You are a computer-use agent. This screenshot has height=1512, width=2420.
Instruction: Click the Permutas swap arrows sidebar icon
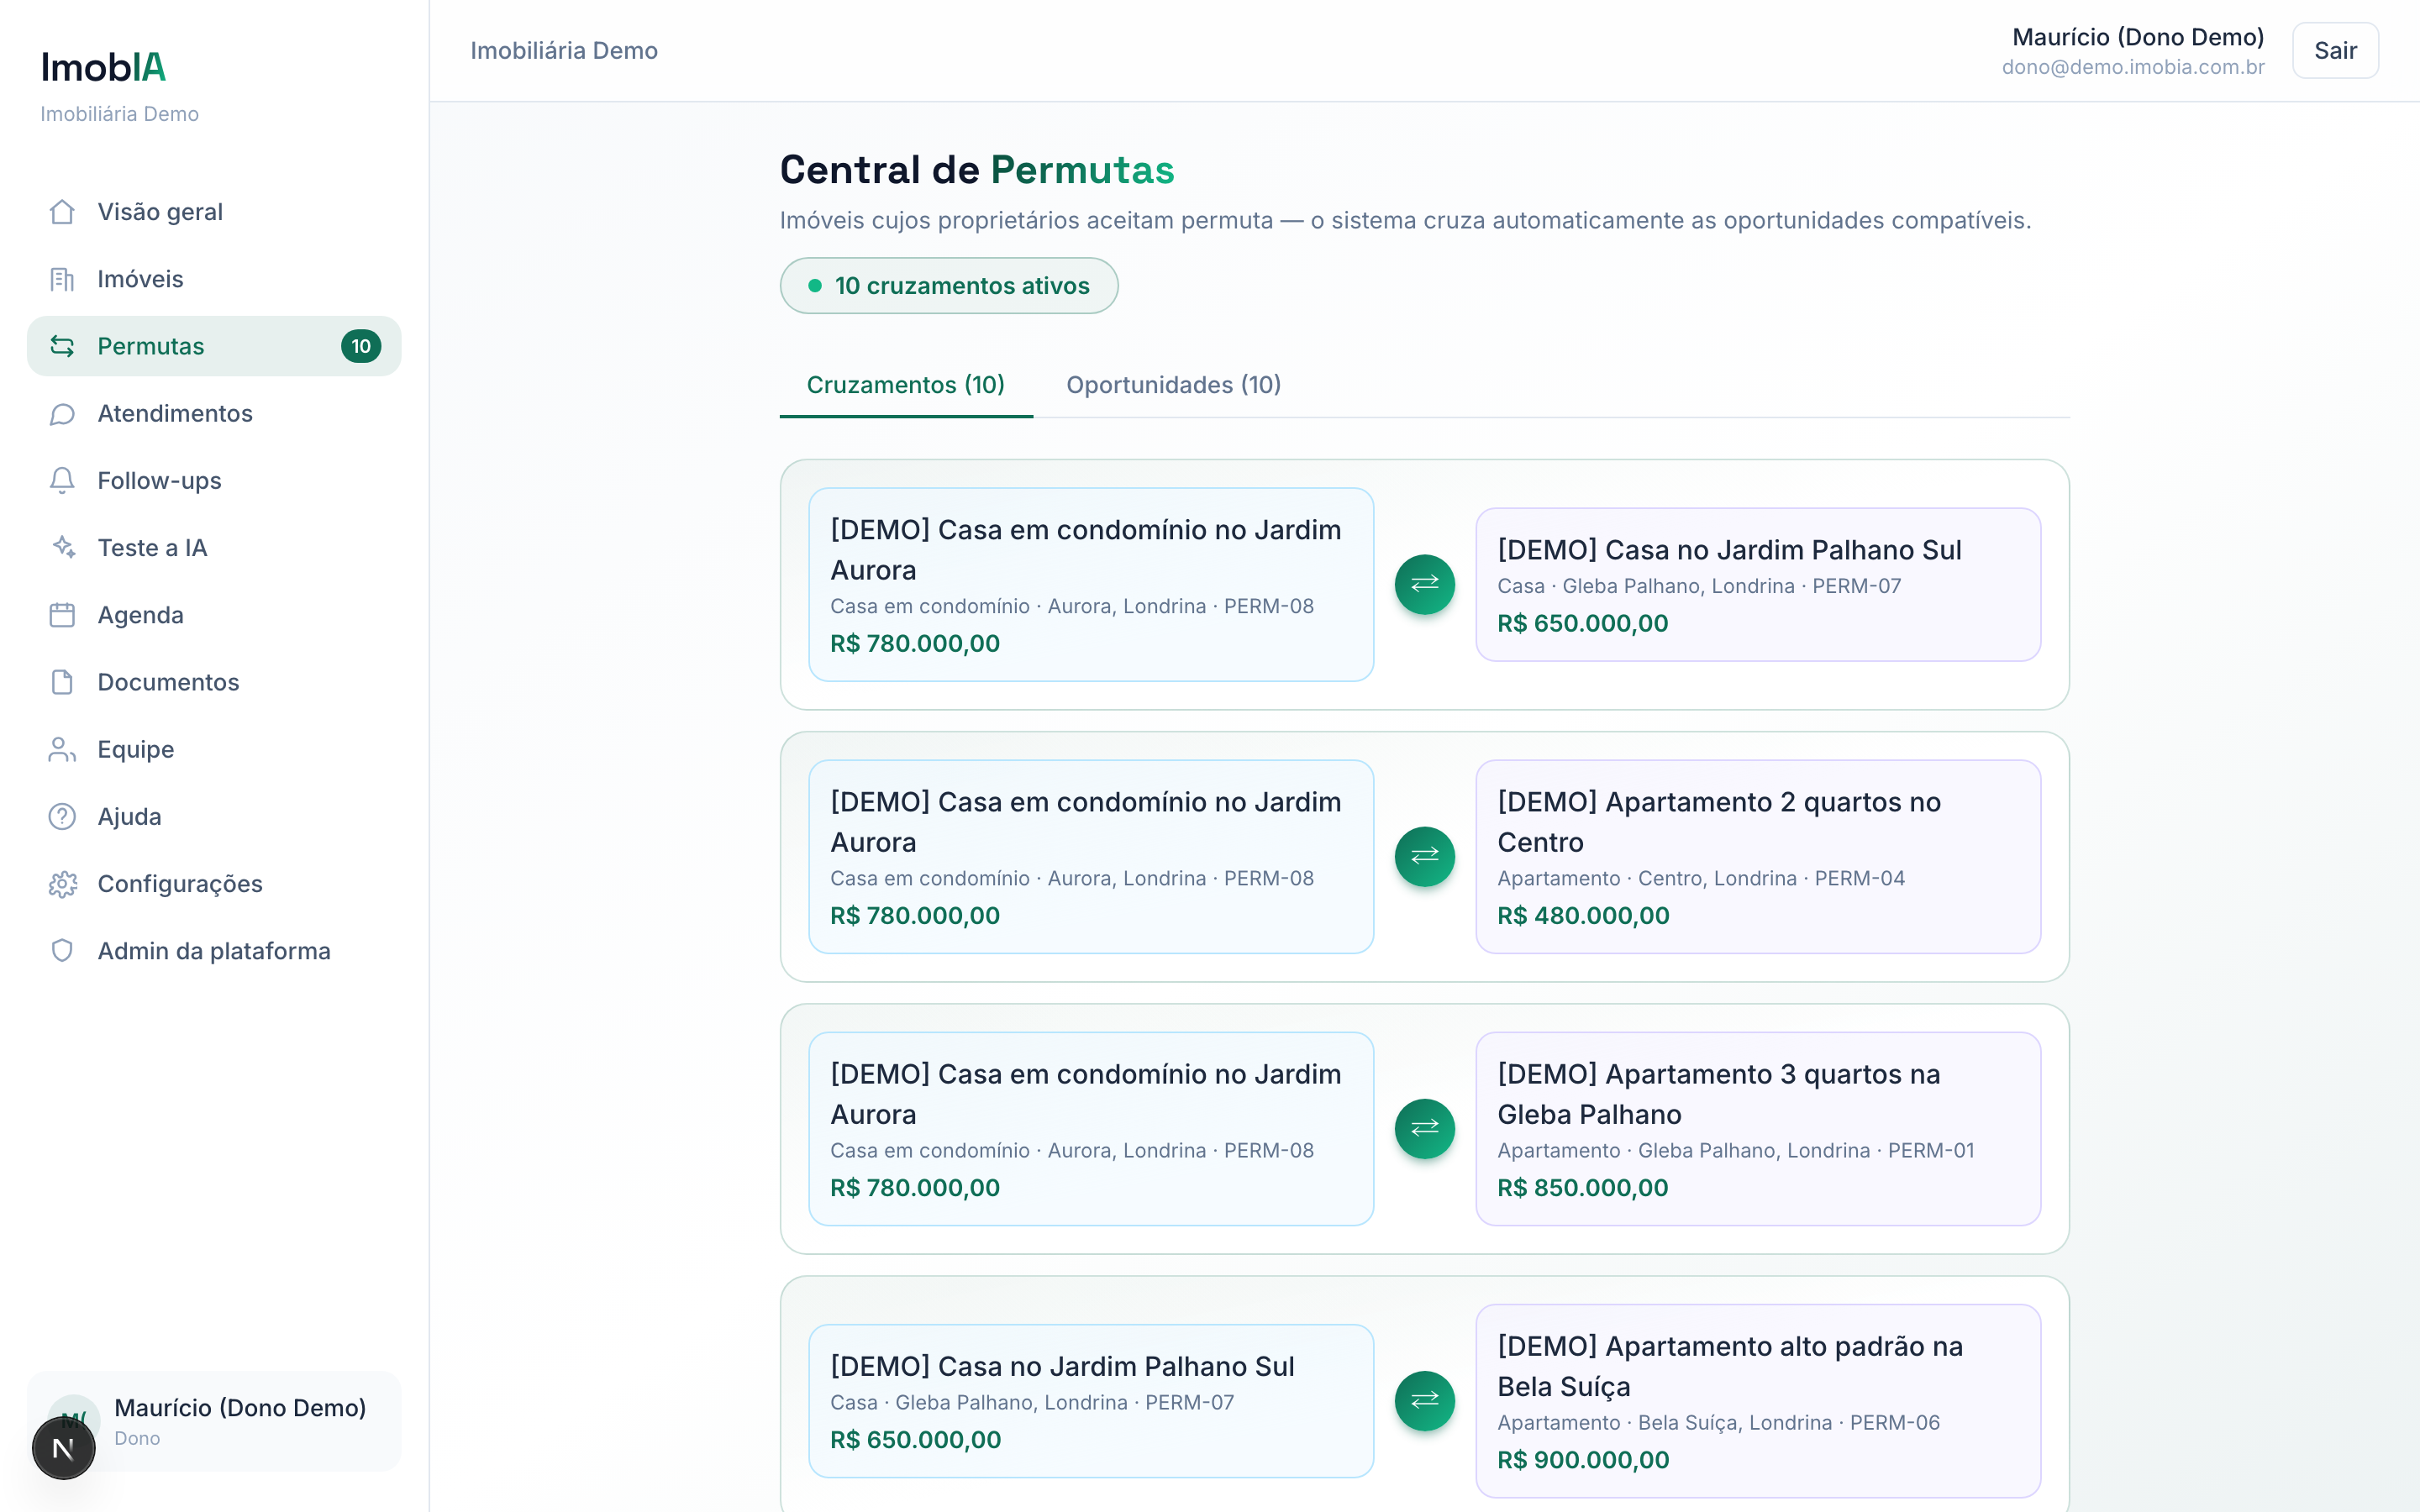click(62, 346)
